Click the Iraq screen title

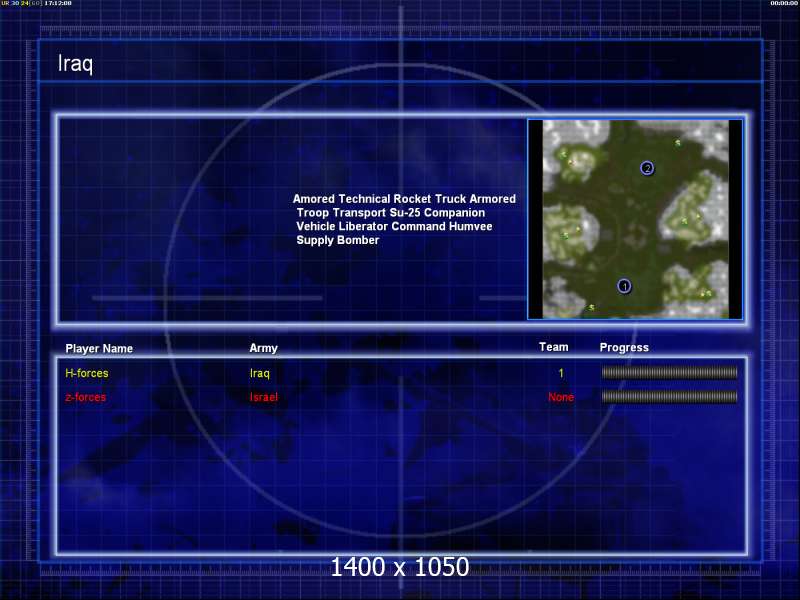[75, 64]
